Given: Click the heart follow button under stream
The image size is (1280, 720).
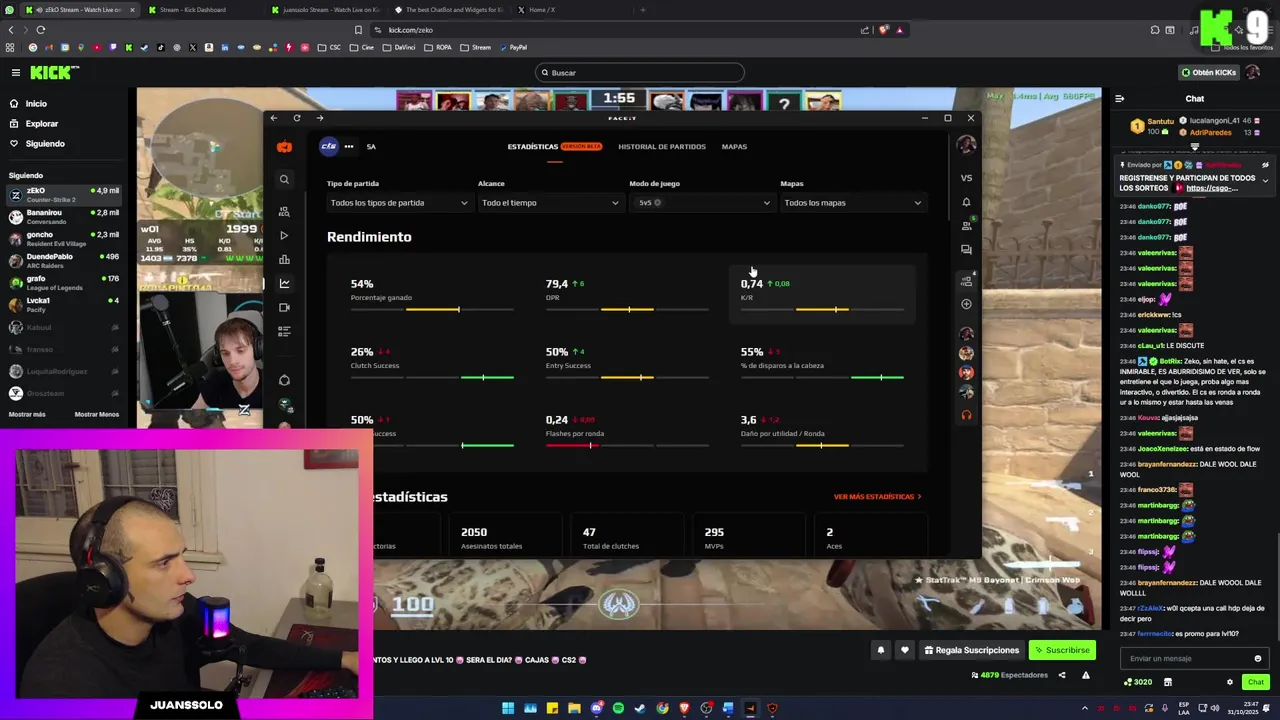Looking at the screenshot, I should click(x=905, y=650).
